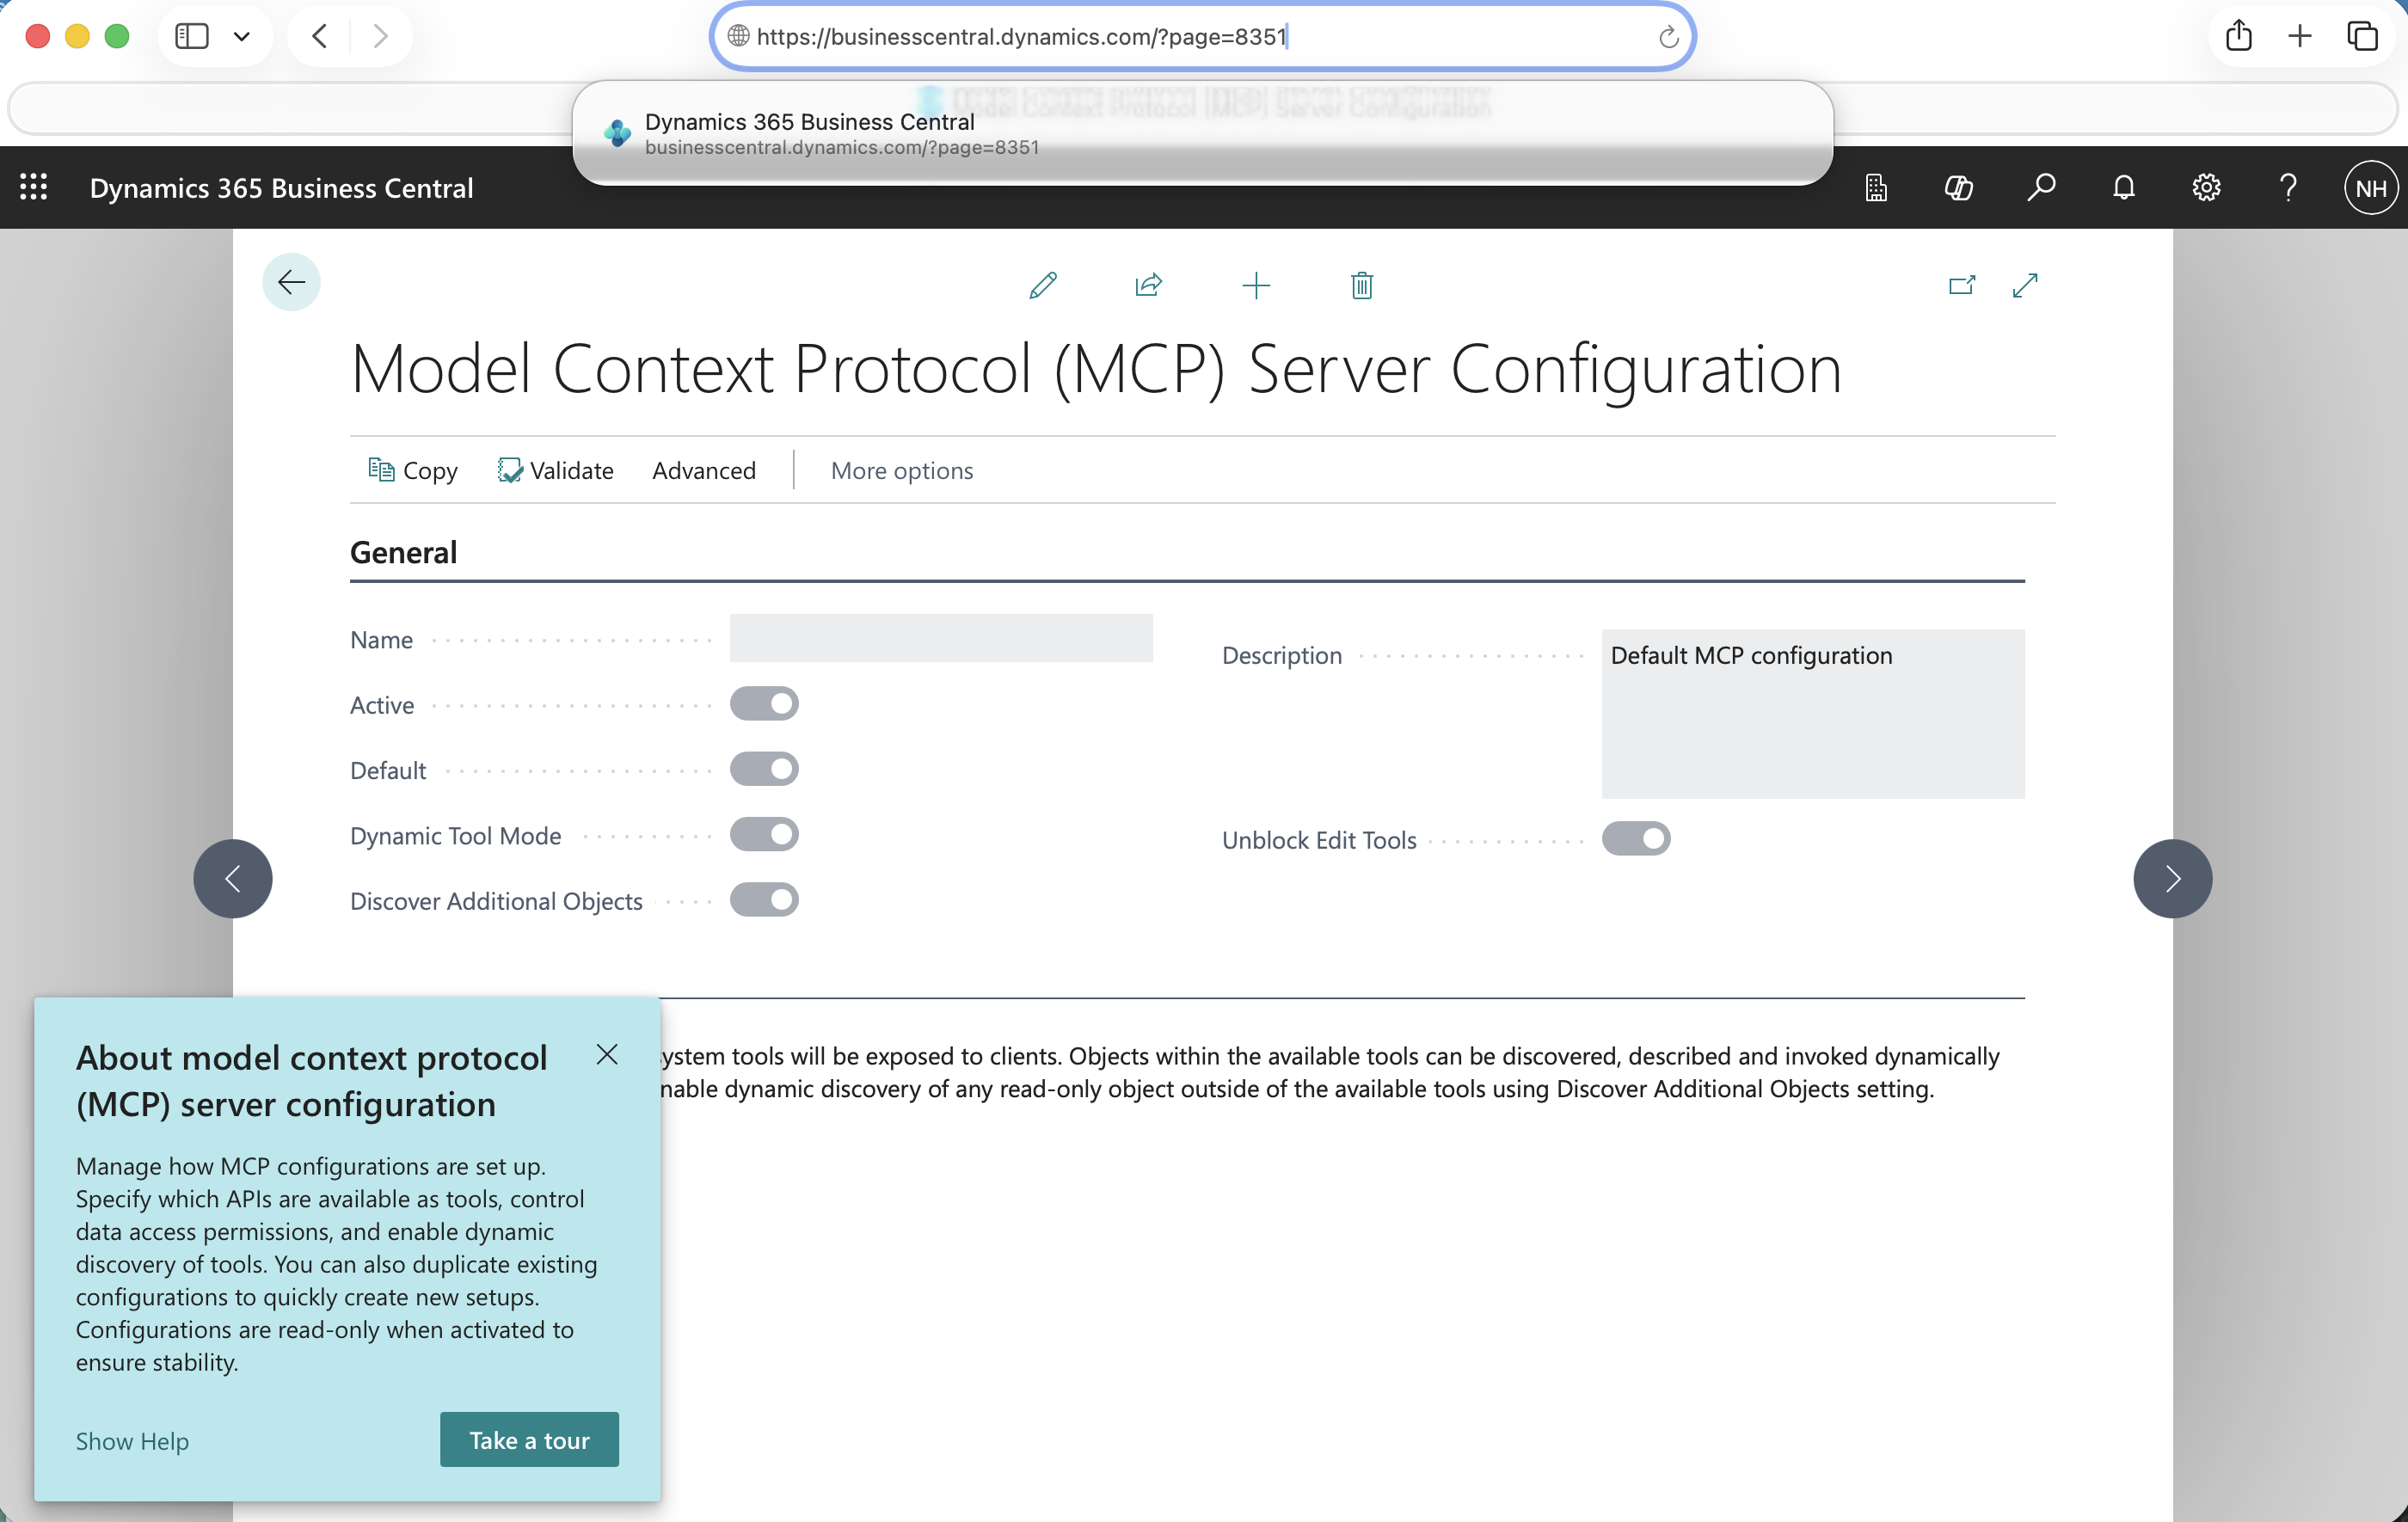
Task: Show browser tab overview icon
Action: 2362,37
